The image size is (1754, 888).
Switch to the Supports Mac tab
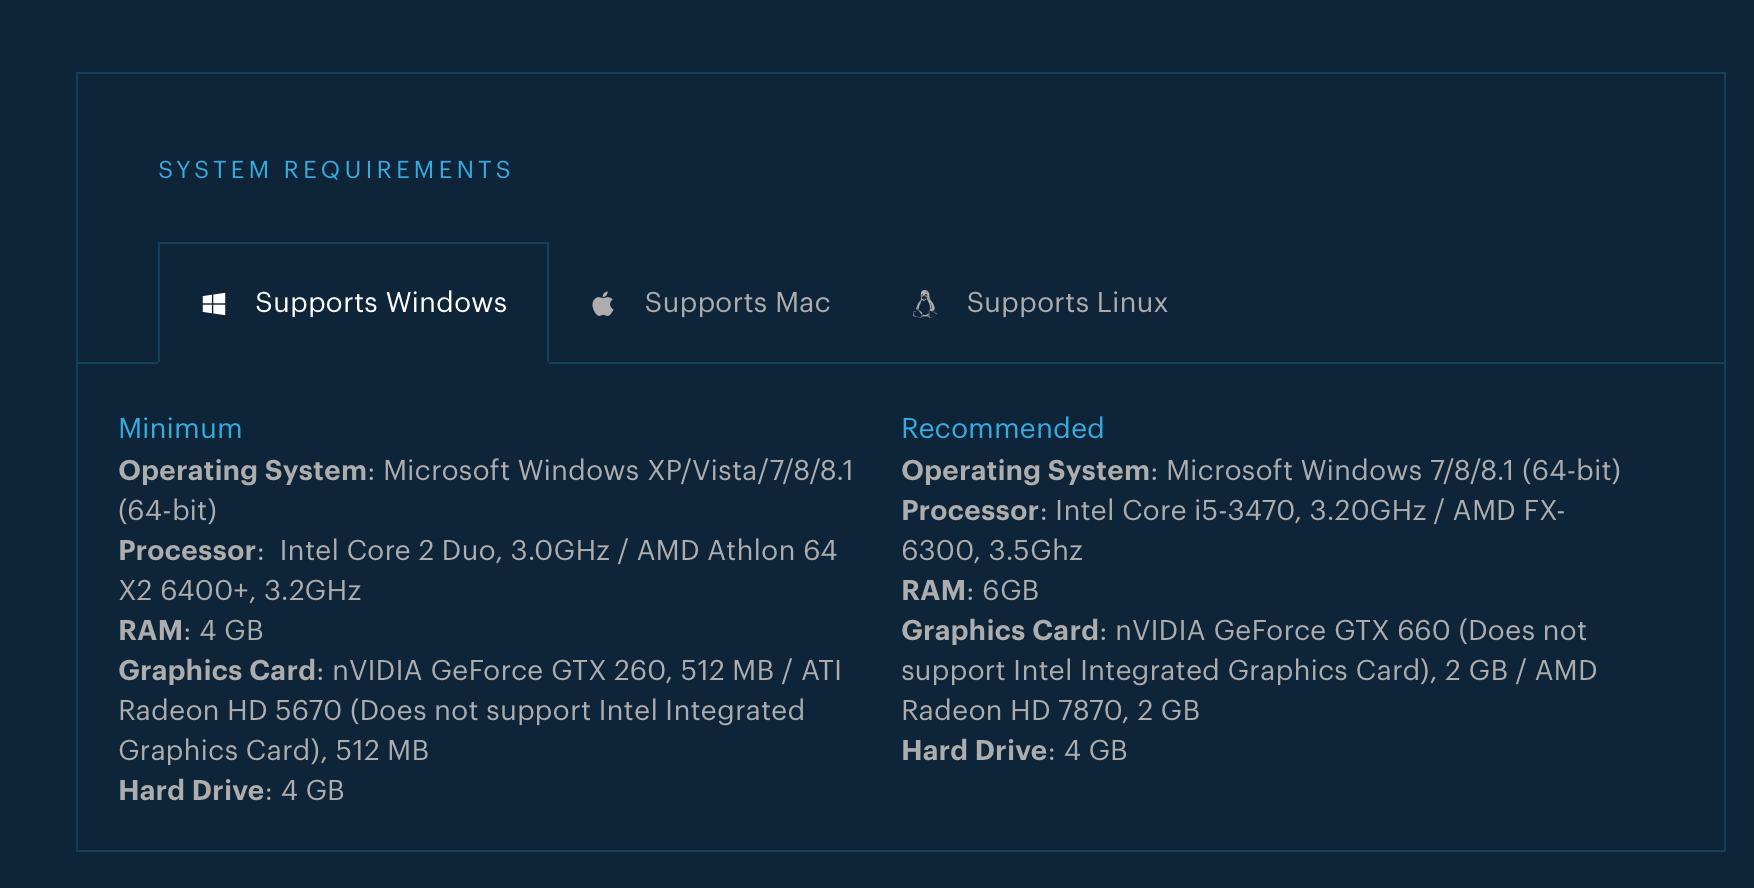point(711,303)
